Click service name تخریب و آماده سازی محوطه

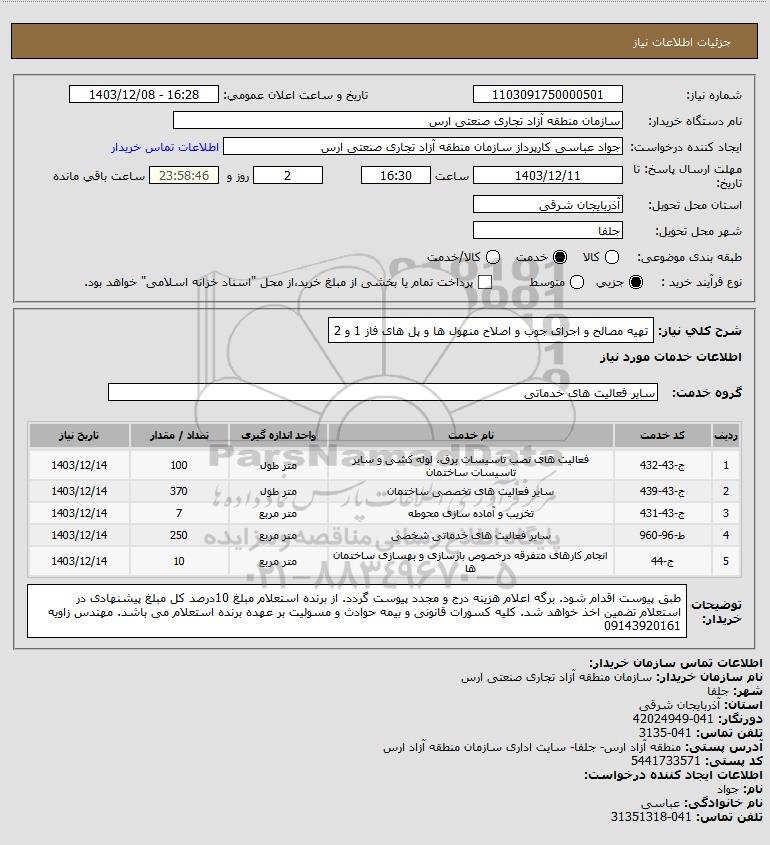(471, 514)
